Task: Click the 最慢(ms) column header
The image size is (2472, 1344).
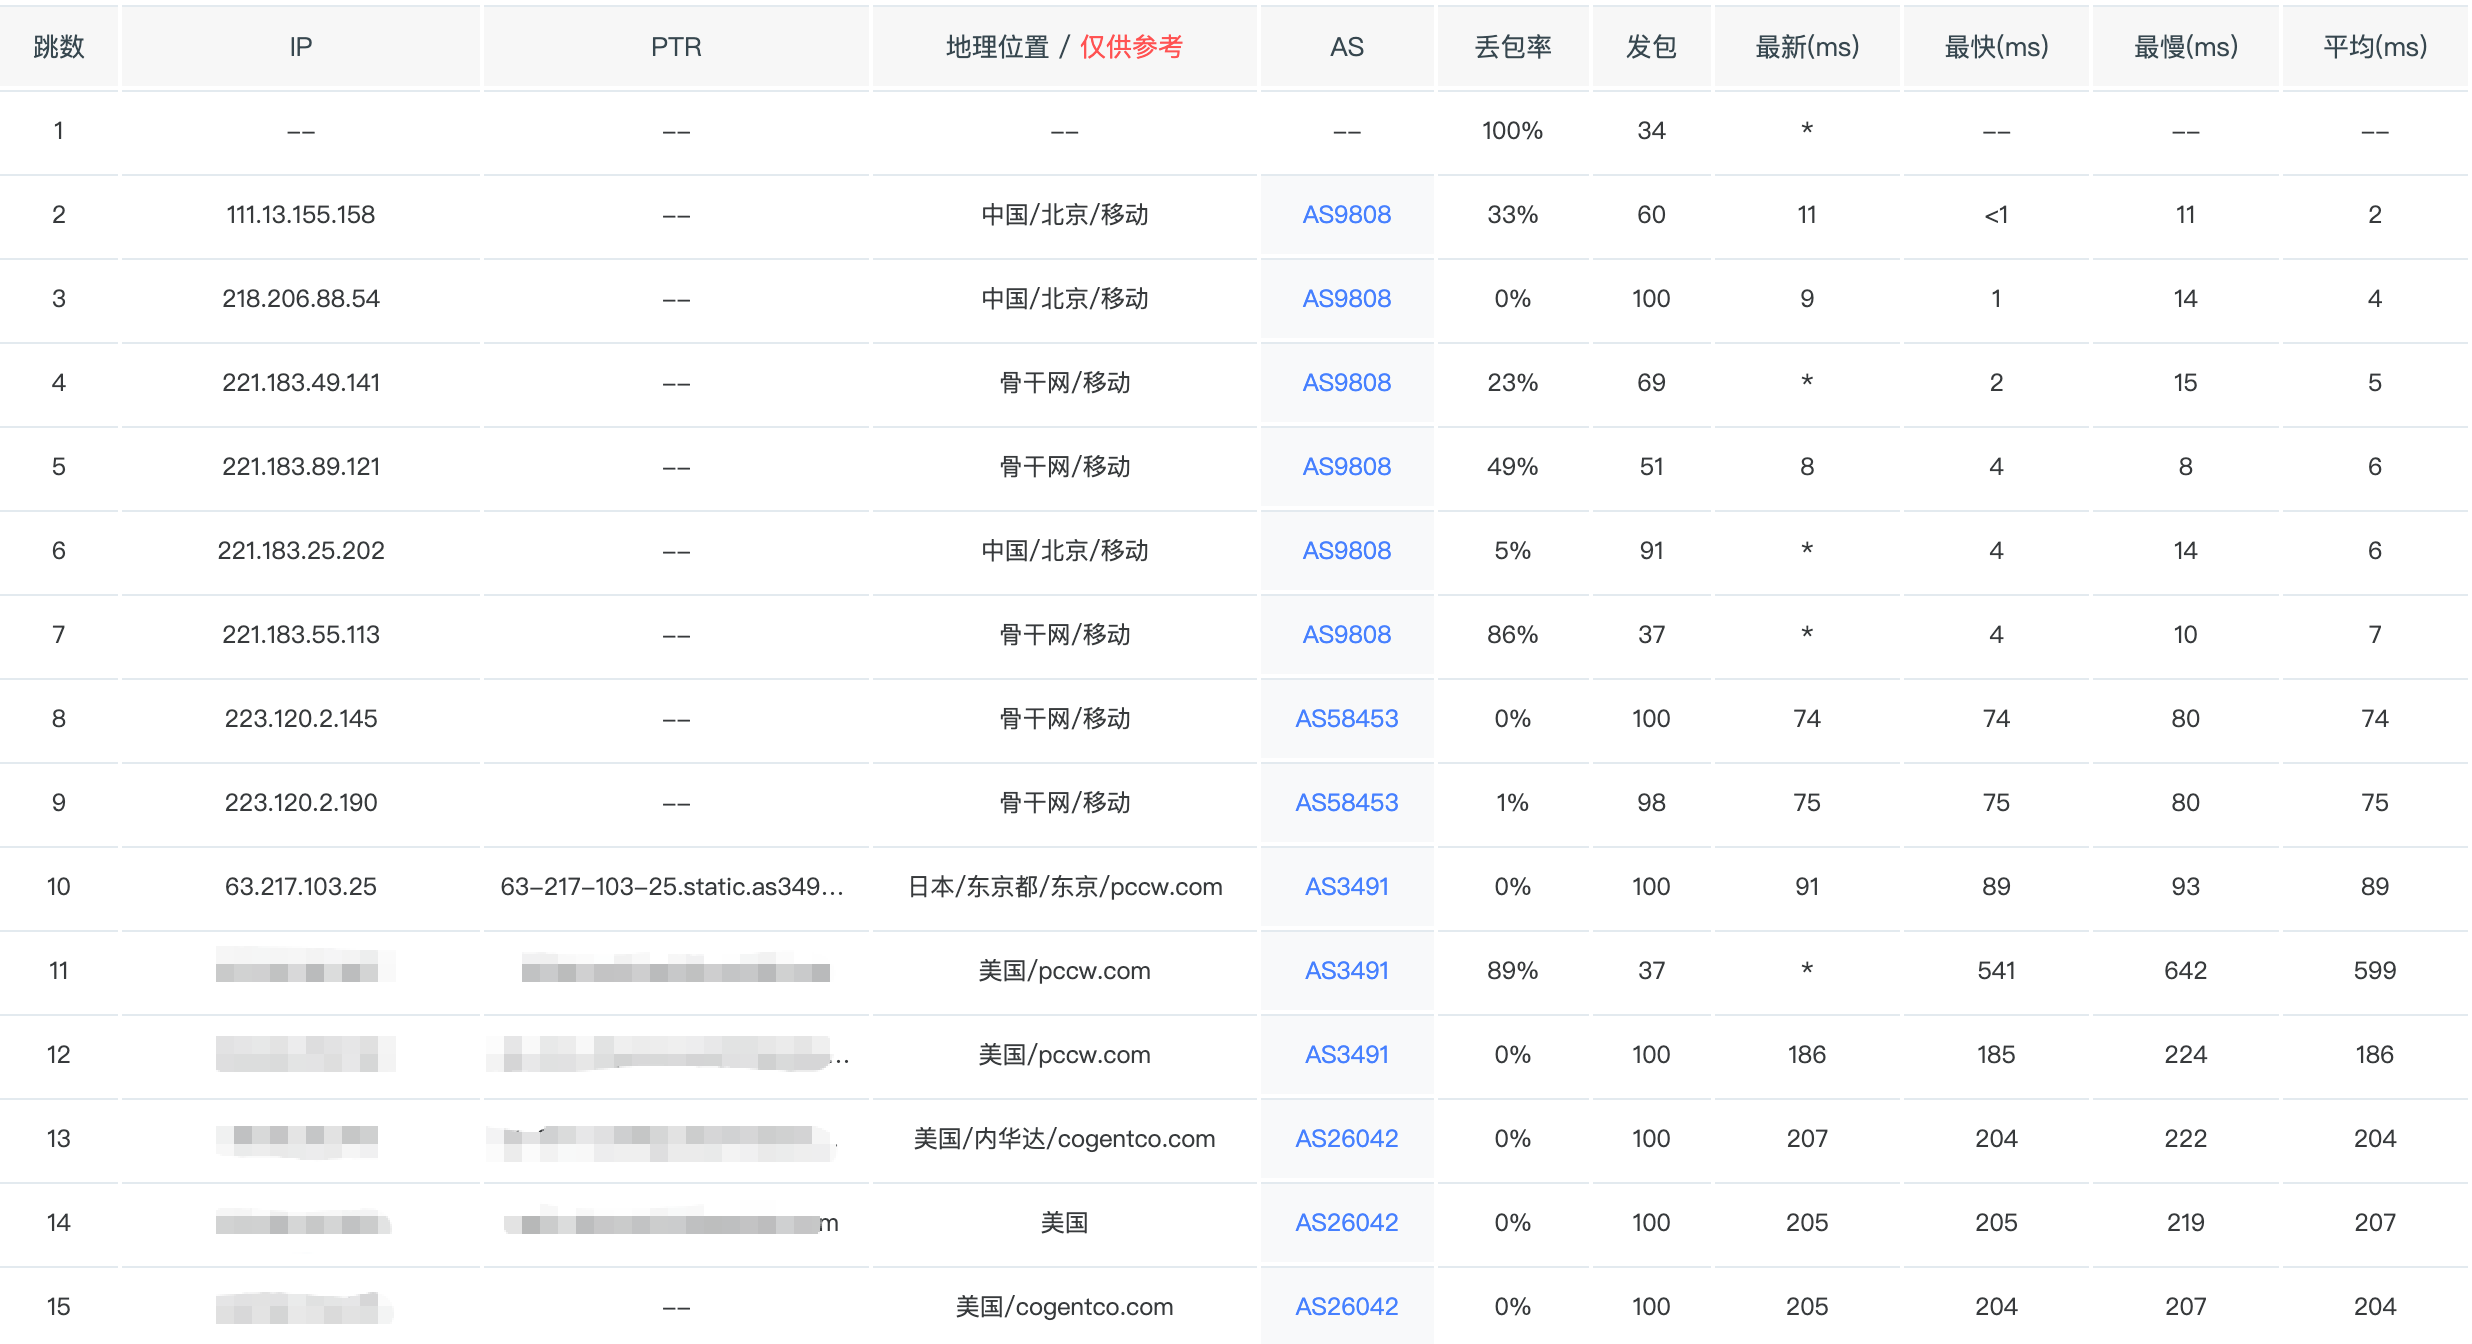Action: coord(2185,47)
